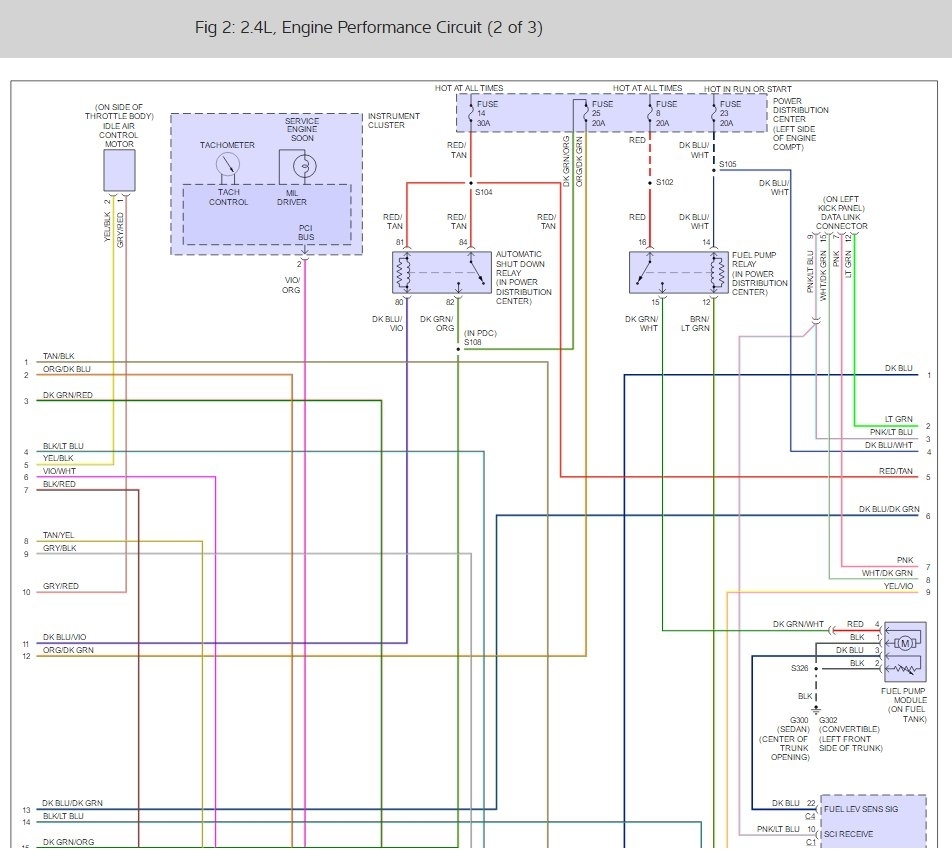This screenshot has height=860, width=952.
Task: Select the Fuse 14 30A symbol
Action: [x=471, y=113]
